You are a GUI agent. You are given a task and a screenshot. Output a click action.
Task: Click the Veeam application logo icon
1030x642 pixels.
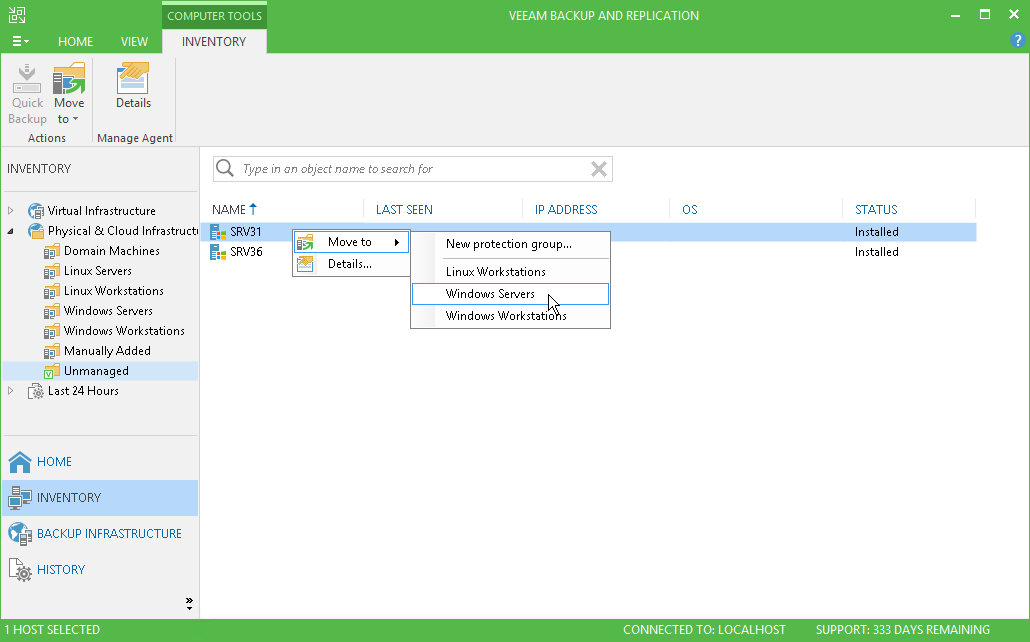(17, 14)
